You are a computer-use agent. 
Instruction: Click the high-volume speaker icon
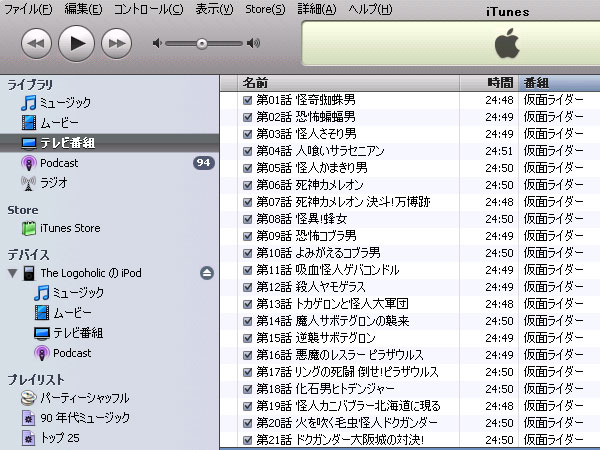pos(253,43)
